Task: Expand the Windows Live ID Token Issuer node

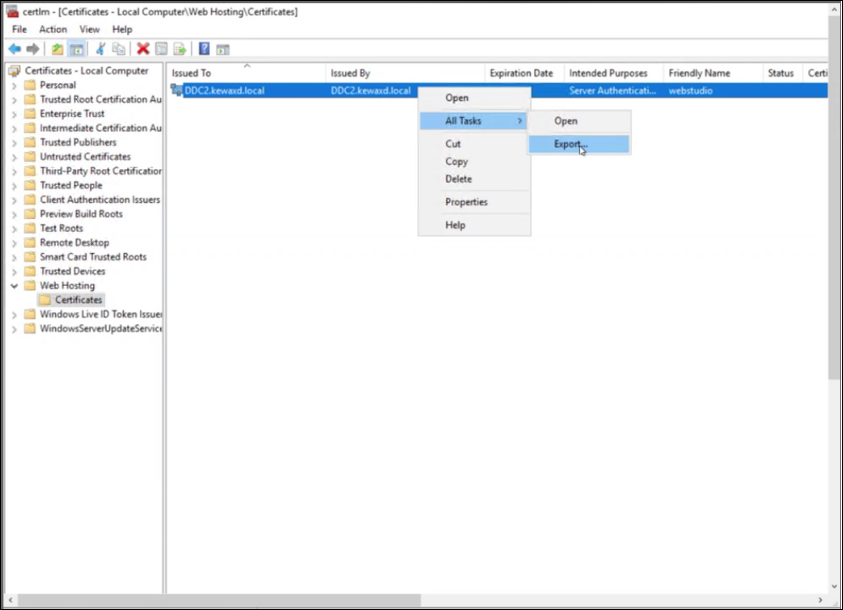Action: tap(13, 313)
